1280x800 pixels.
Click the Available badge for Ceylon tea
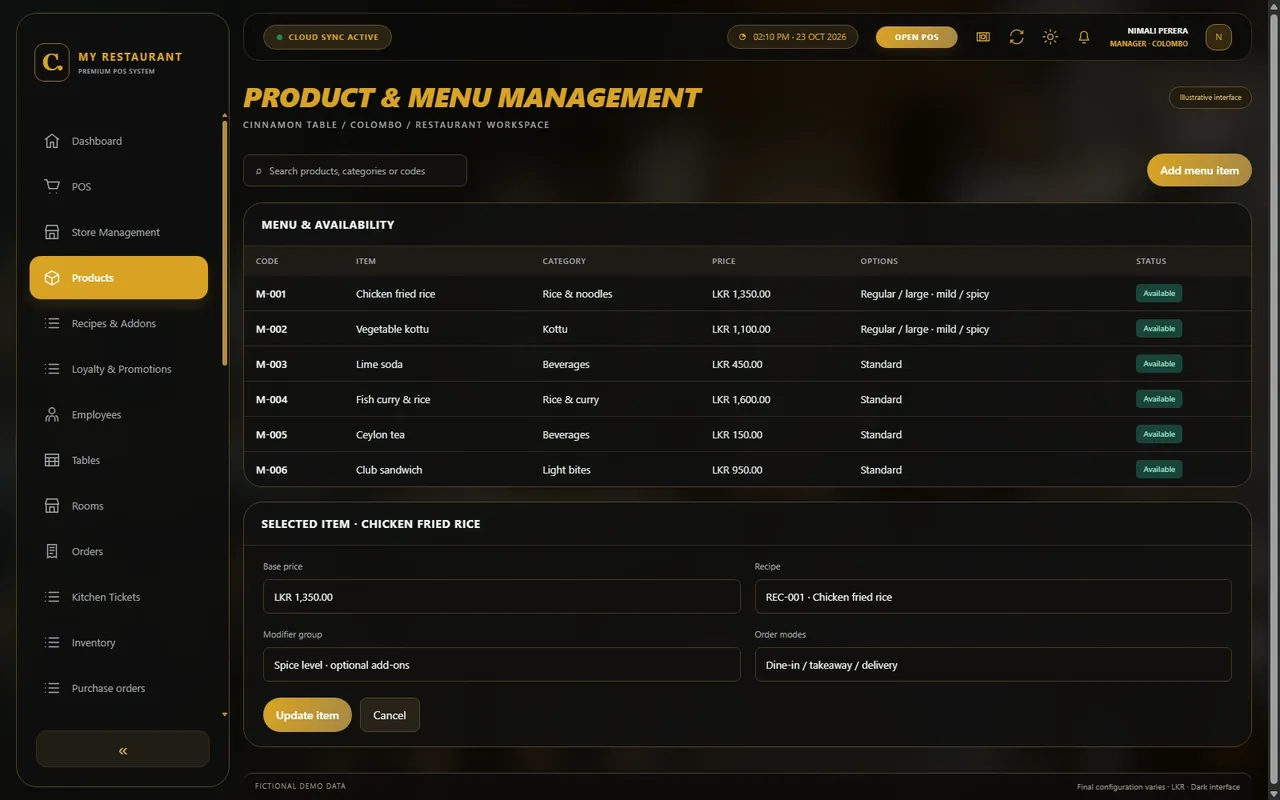coord(1159,434)
